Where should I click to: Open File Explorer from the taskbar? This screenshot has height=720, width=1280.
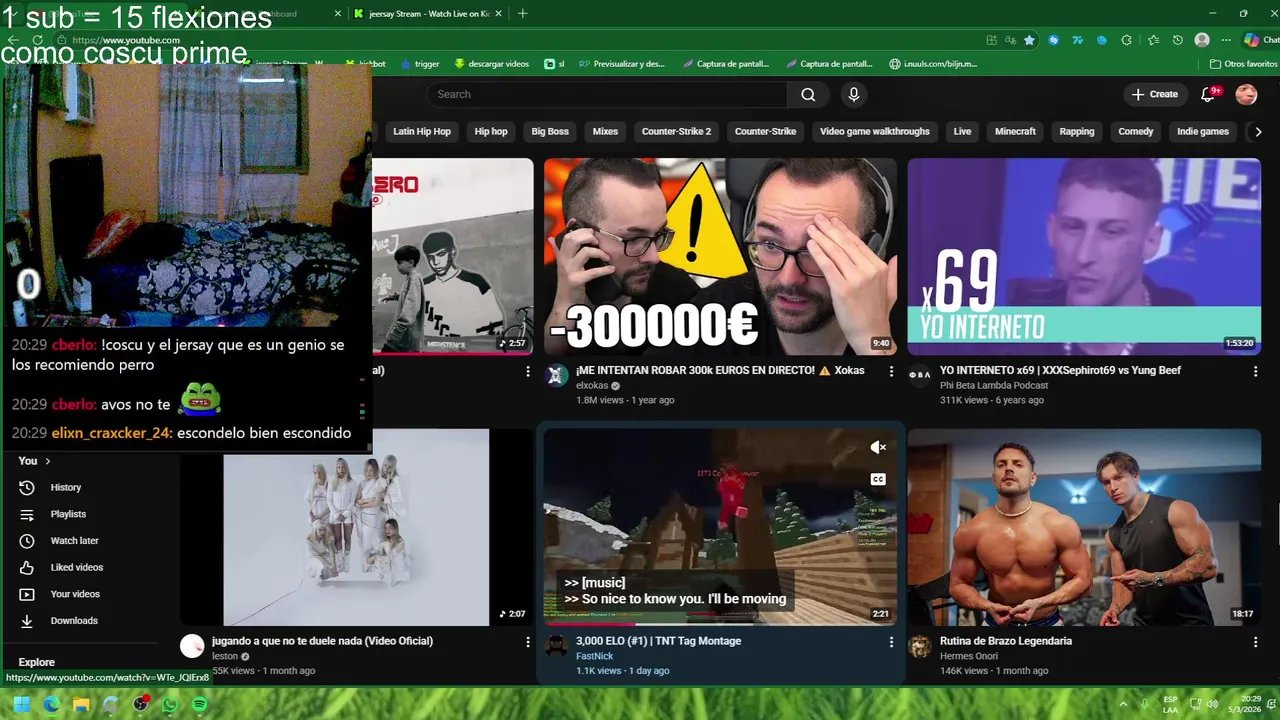(81, 704)
